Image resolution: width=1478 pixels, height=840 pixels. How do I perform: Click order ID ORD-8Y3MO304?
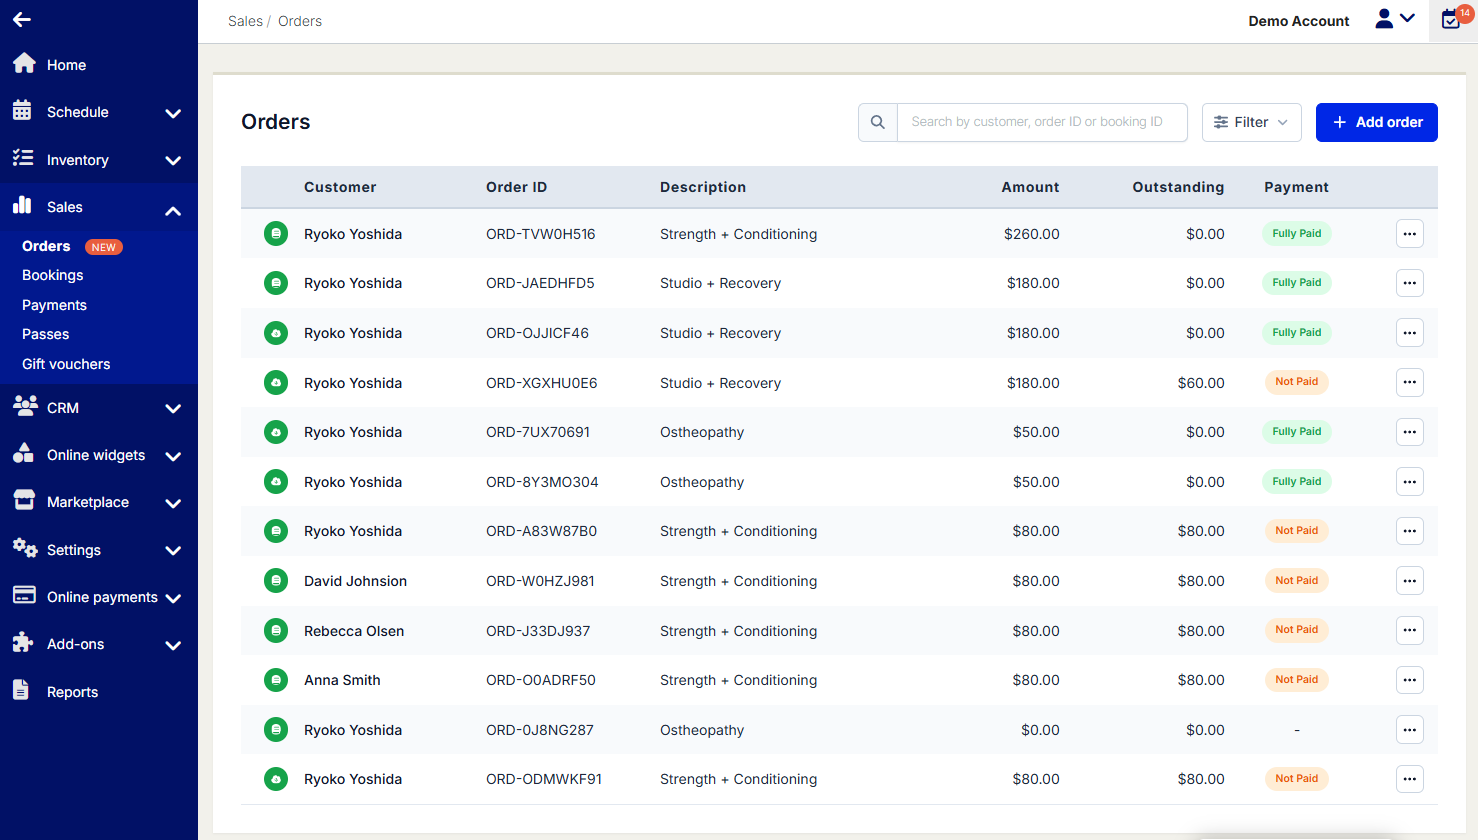tap(542, 482)
